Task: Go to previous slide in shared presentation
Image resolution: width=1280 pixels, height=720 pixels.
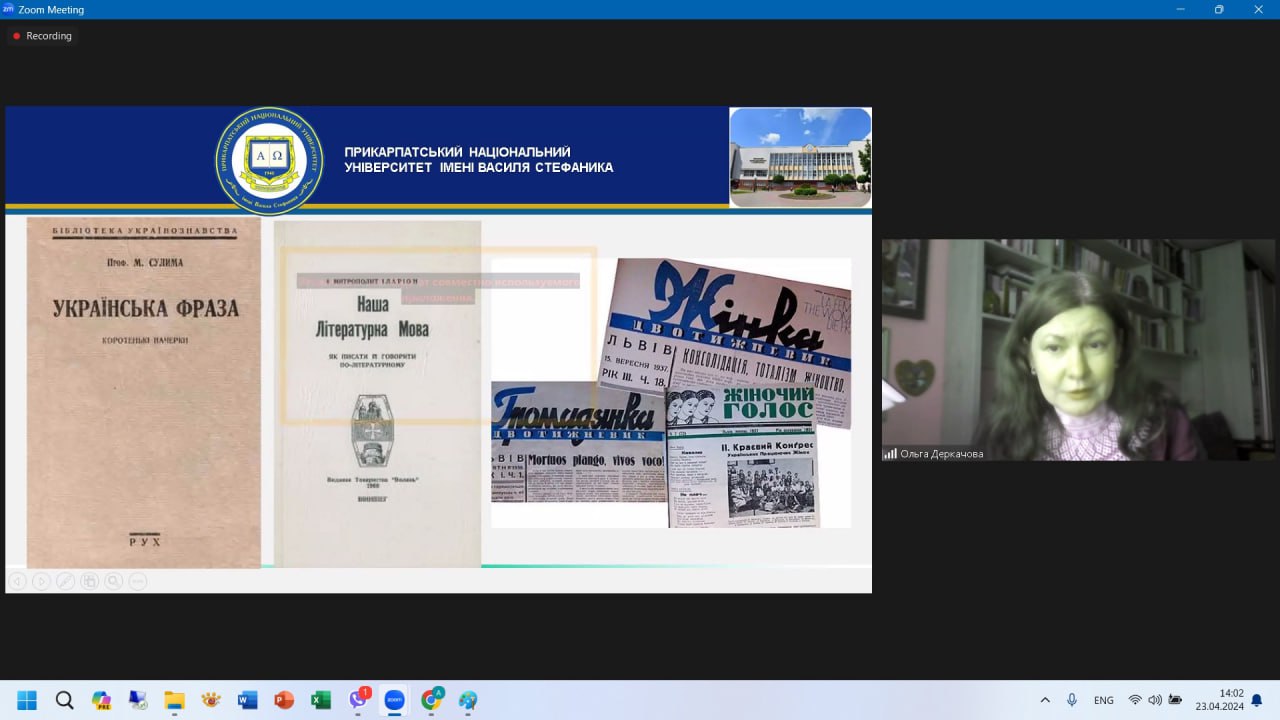Action: click(17, 581)
